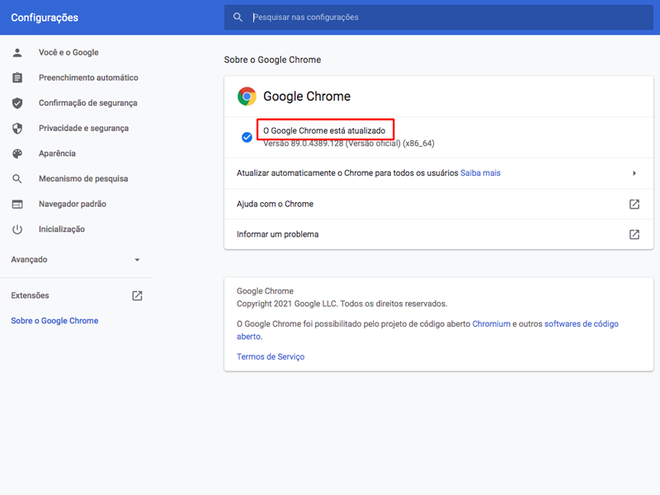Open the Chromium project link
Screen dimensions: 660x495
(491, 324)
